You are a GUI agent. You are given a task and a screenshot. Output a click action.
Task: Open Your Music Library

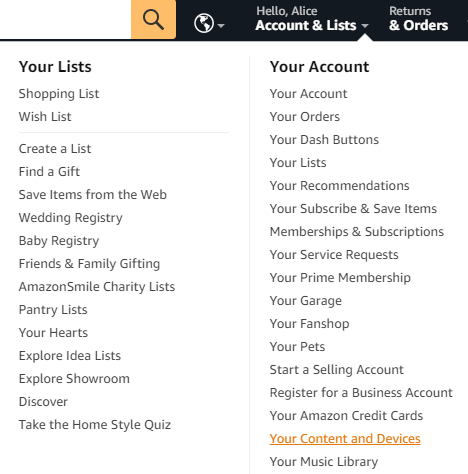point(324,462)
